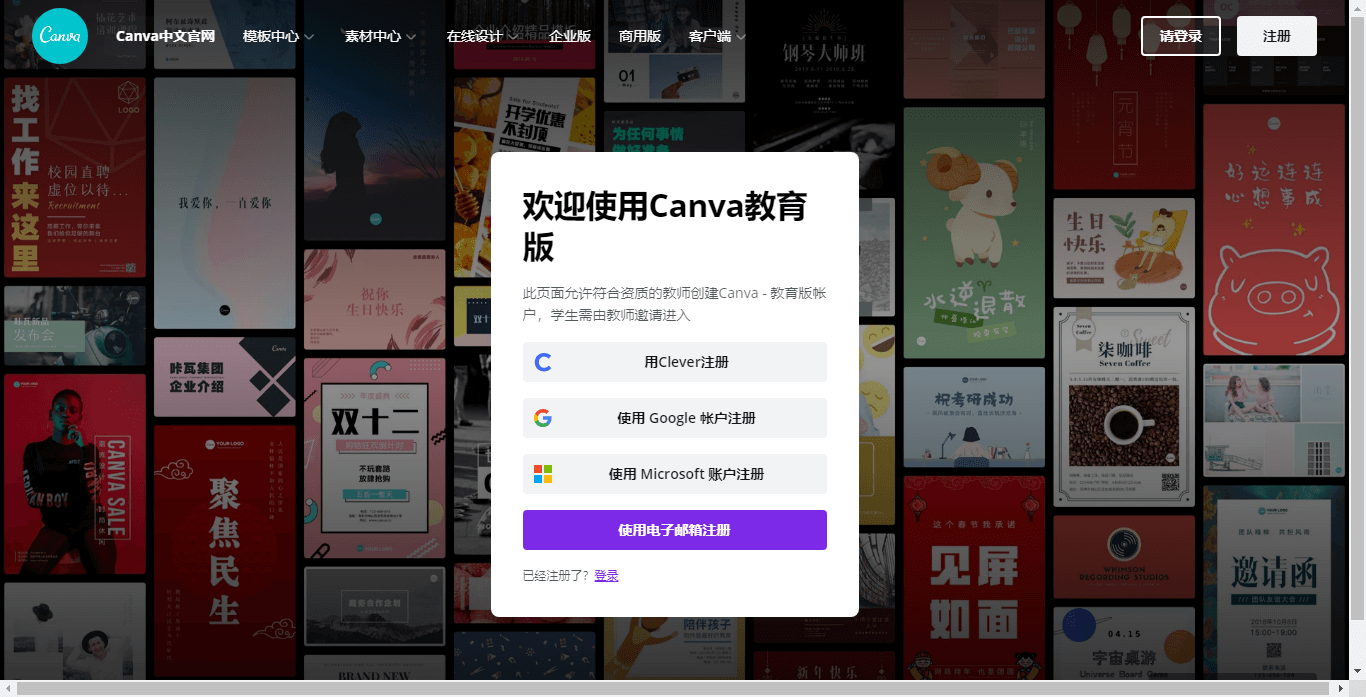Click the Canva logo icon
Image resolution: width=1366 pixels, height=697 pixels.
click(x=59, y=36)
